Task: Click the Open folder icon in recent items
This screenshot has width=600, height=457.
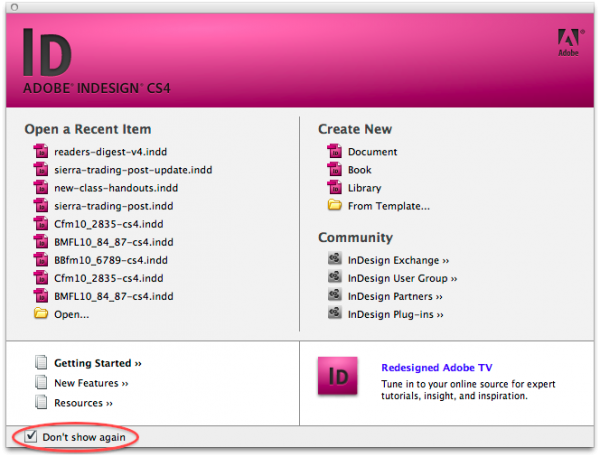Action: pyautogui.click(x=41, y=314)
